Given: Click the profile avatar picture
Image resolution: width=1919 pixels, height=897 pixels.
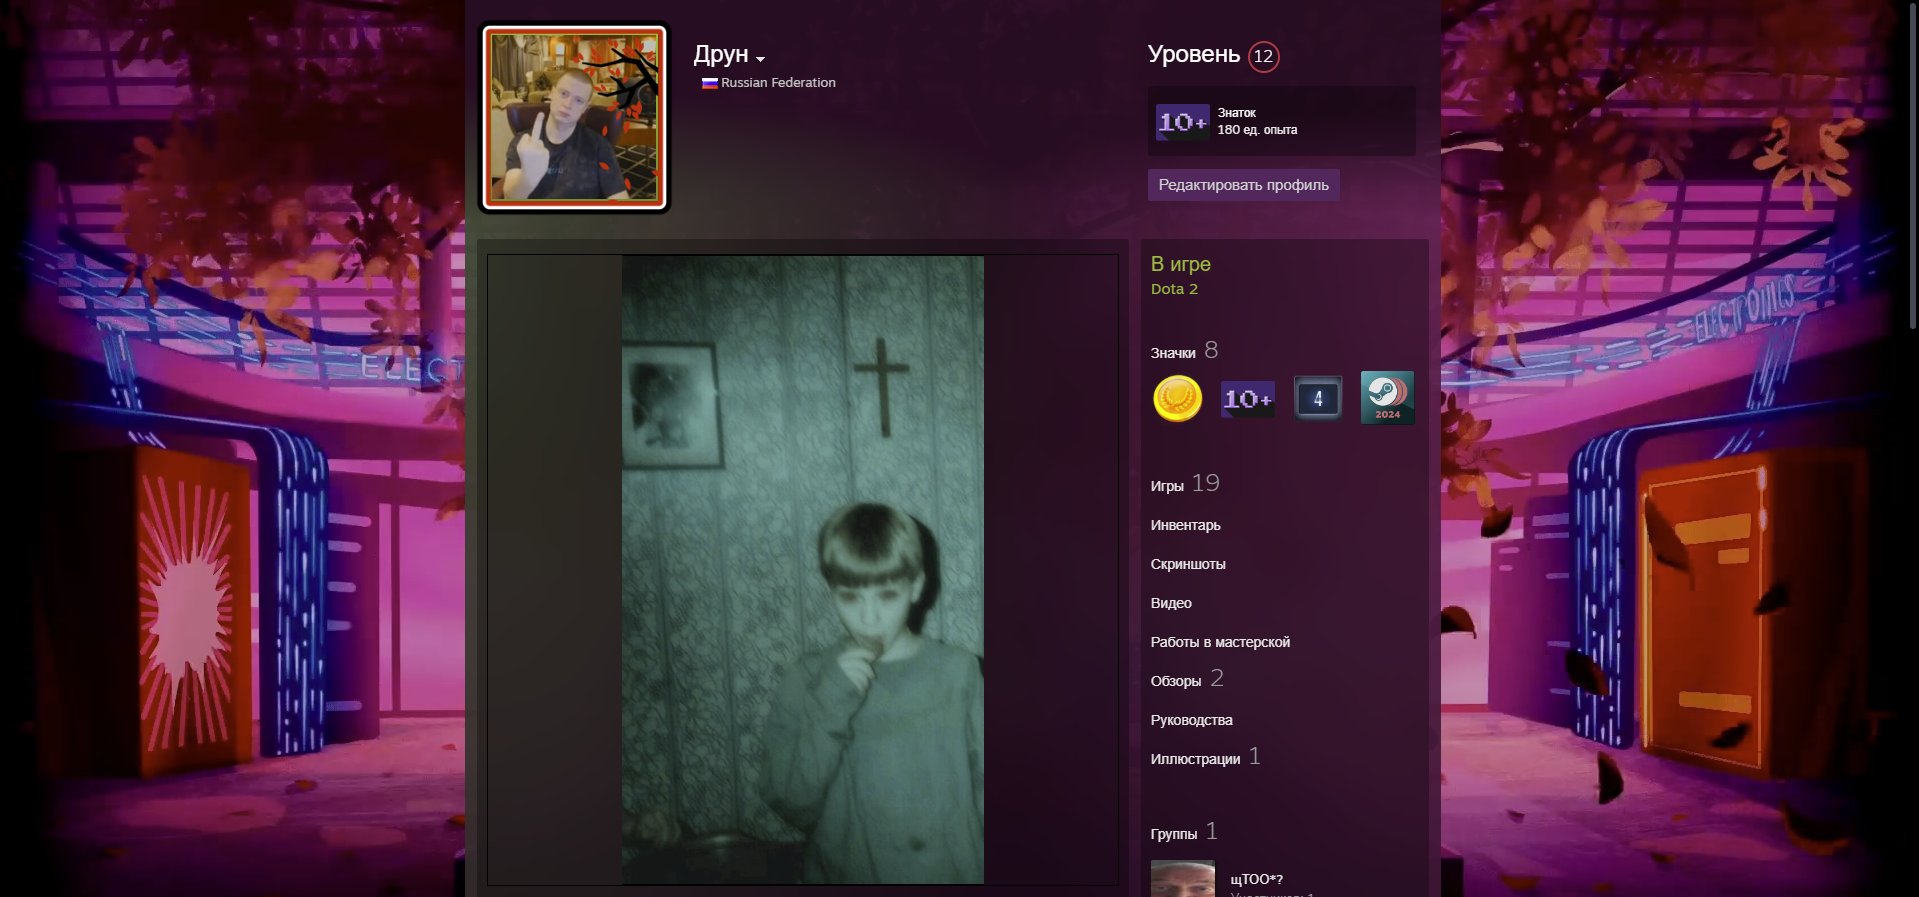Looking at the screenshot, I should 574,118.
